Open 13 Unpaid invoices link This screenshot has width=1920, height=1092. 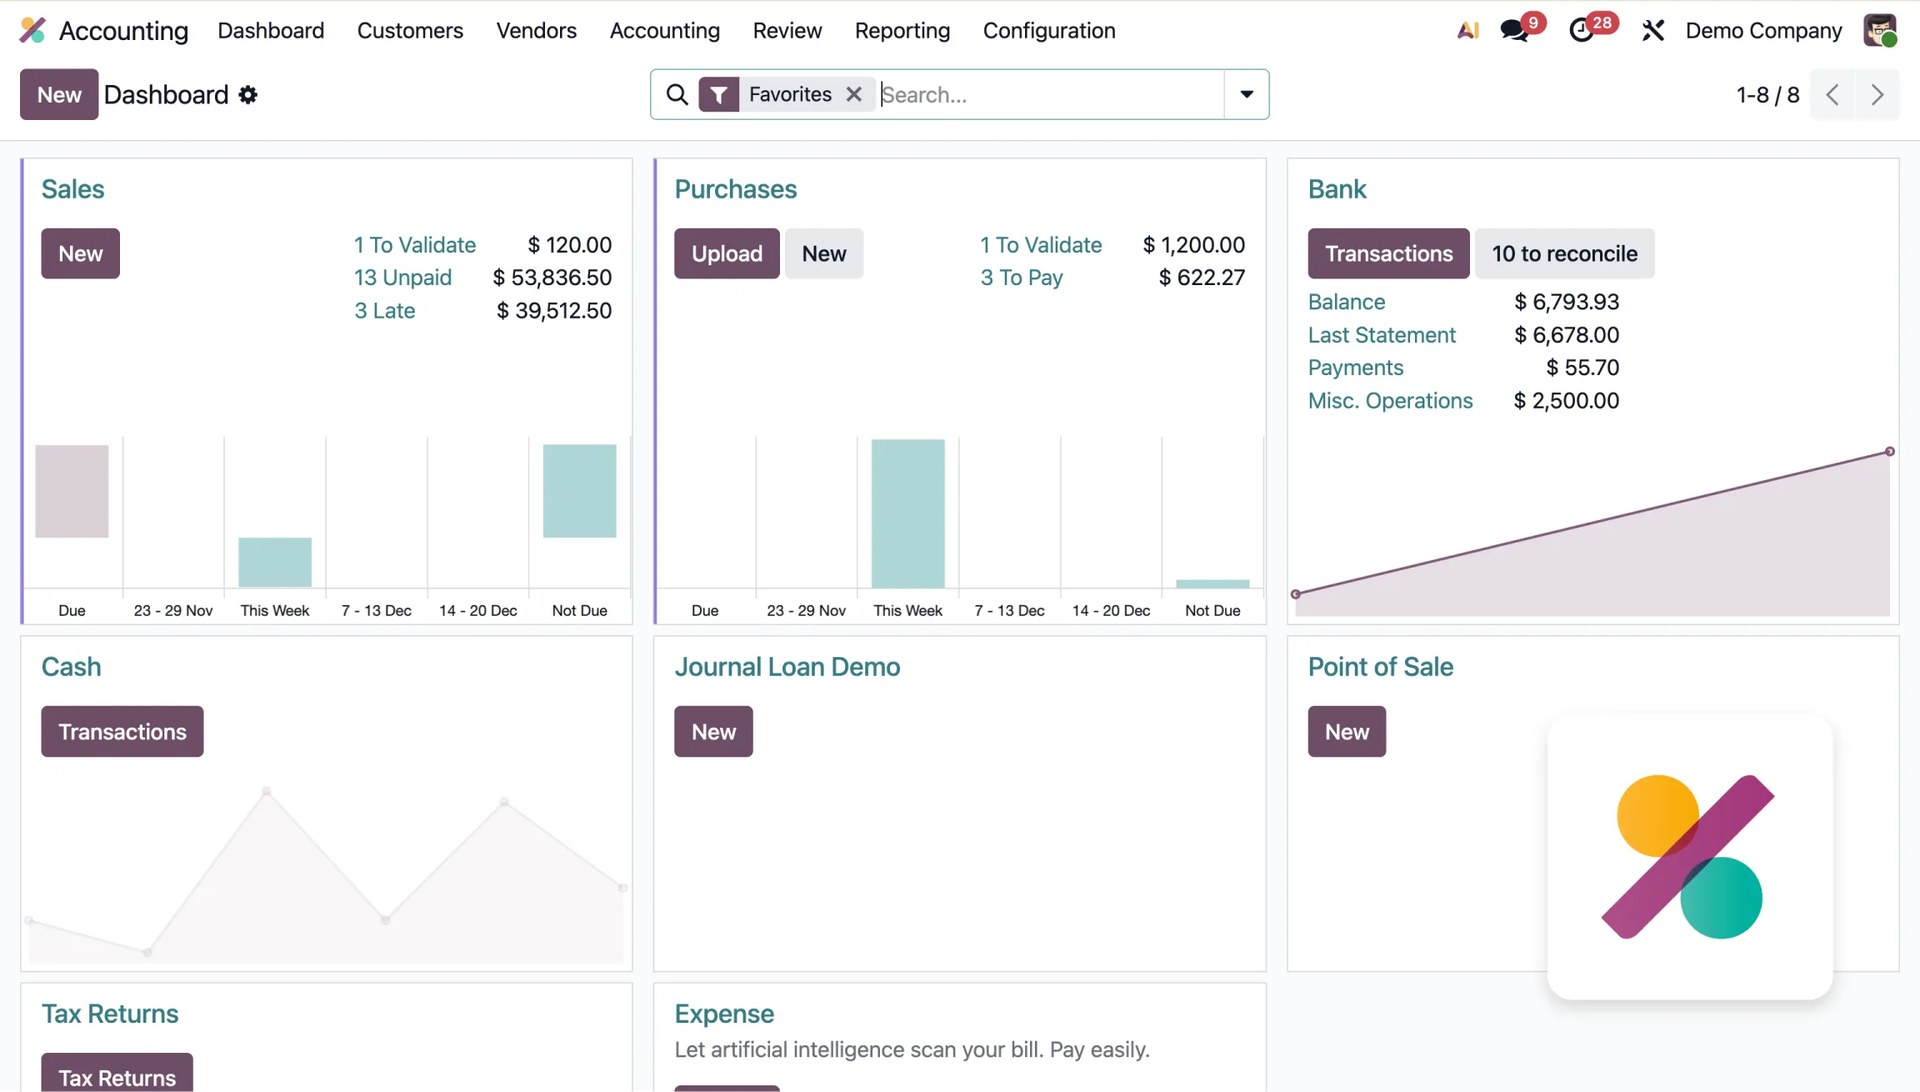402,278
